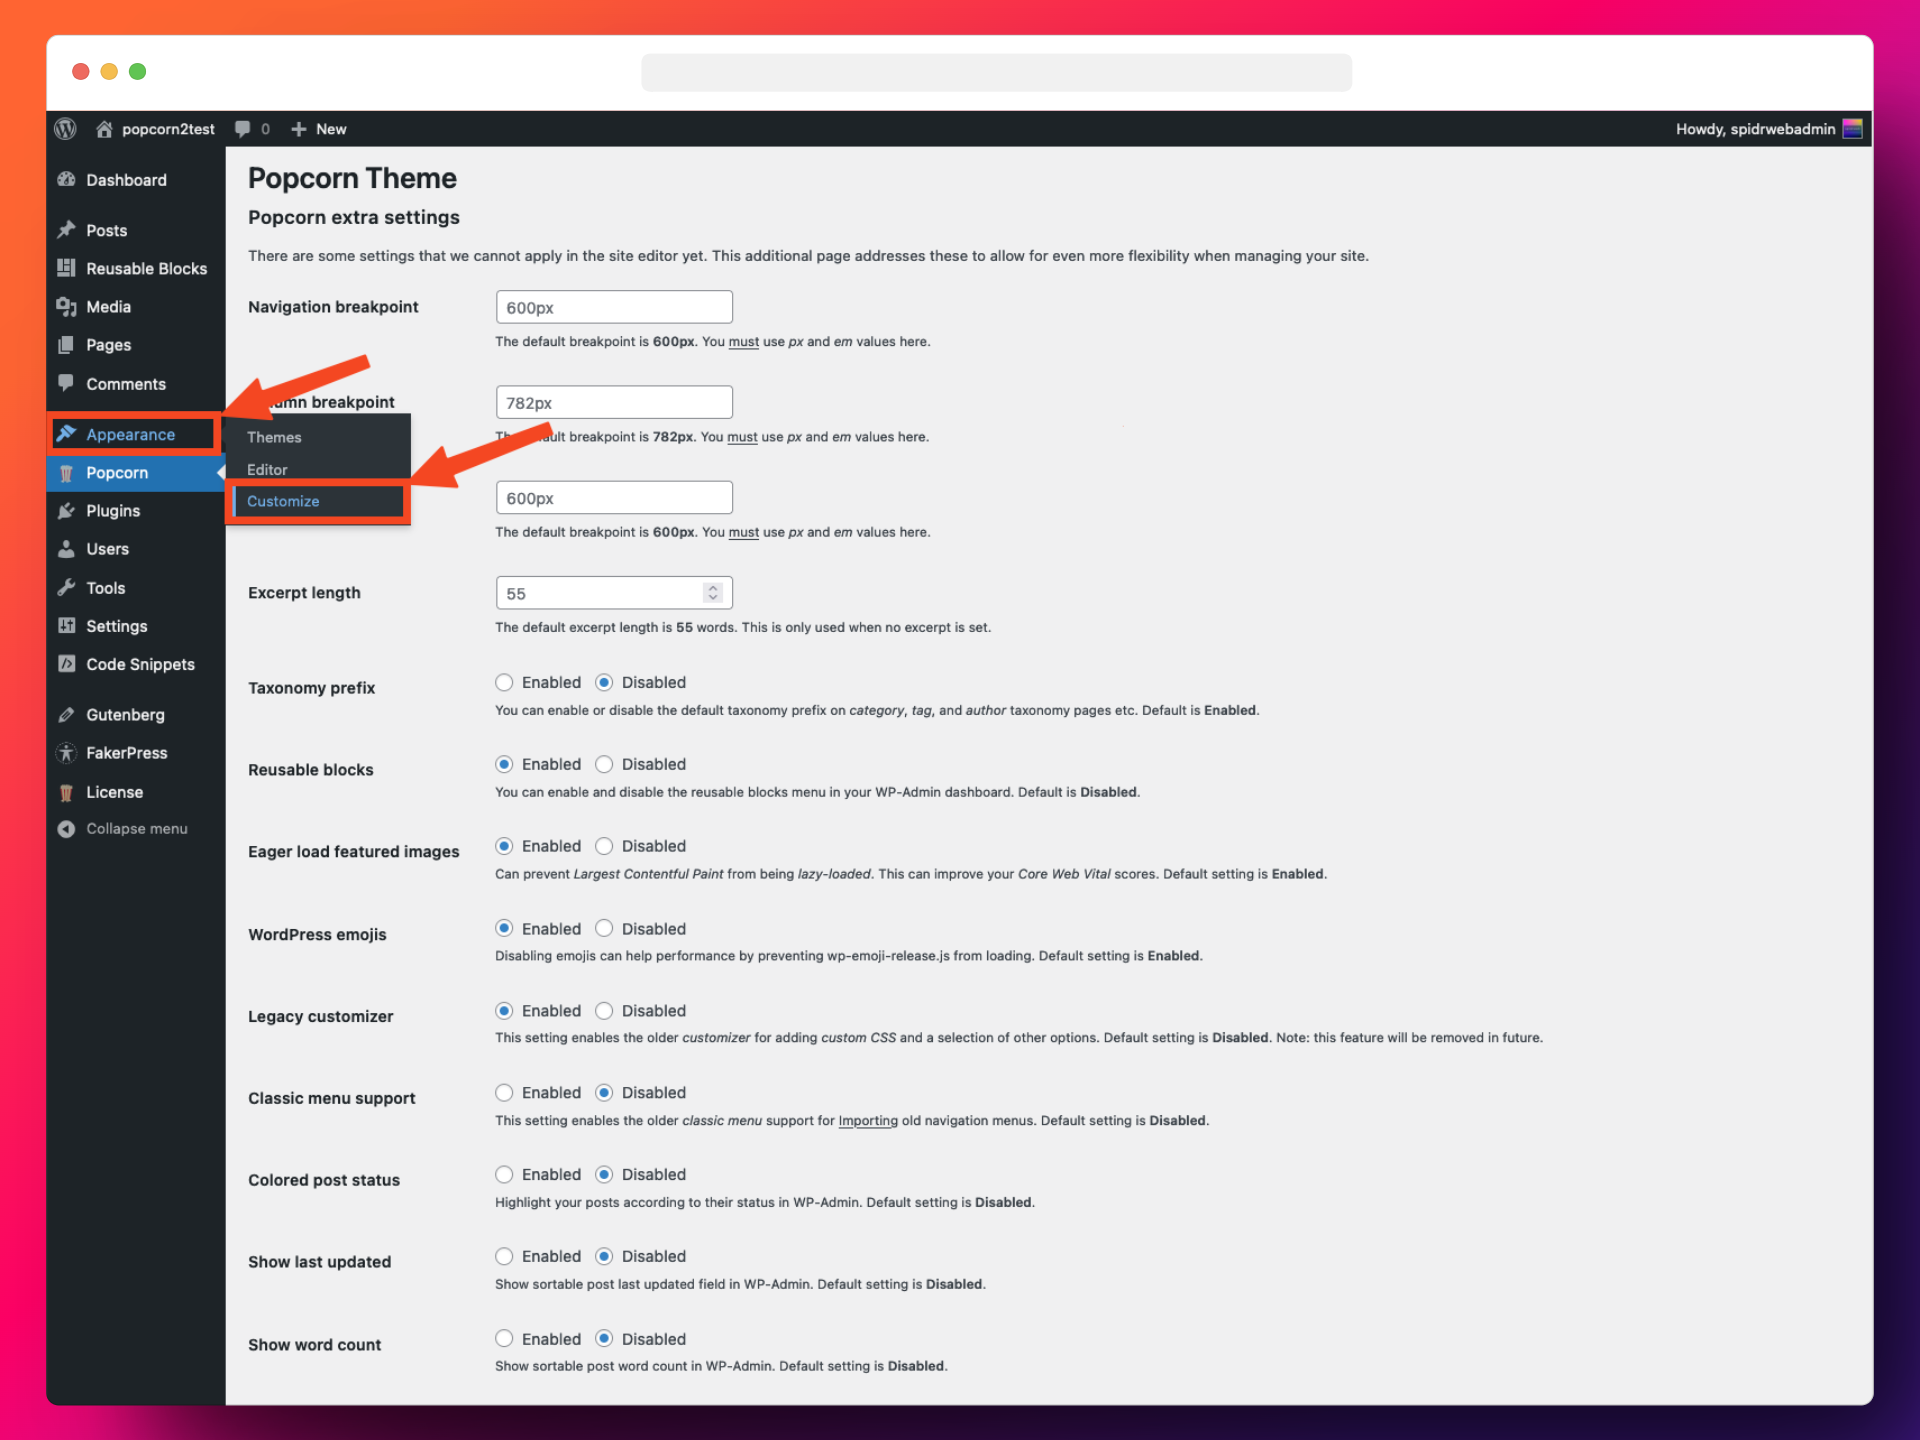The height and width of the screenshot is (1440, 1920).
Task: Increase Excerpt length with the stepper arrow
Action: click(712, 587)
